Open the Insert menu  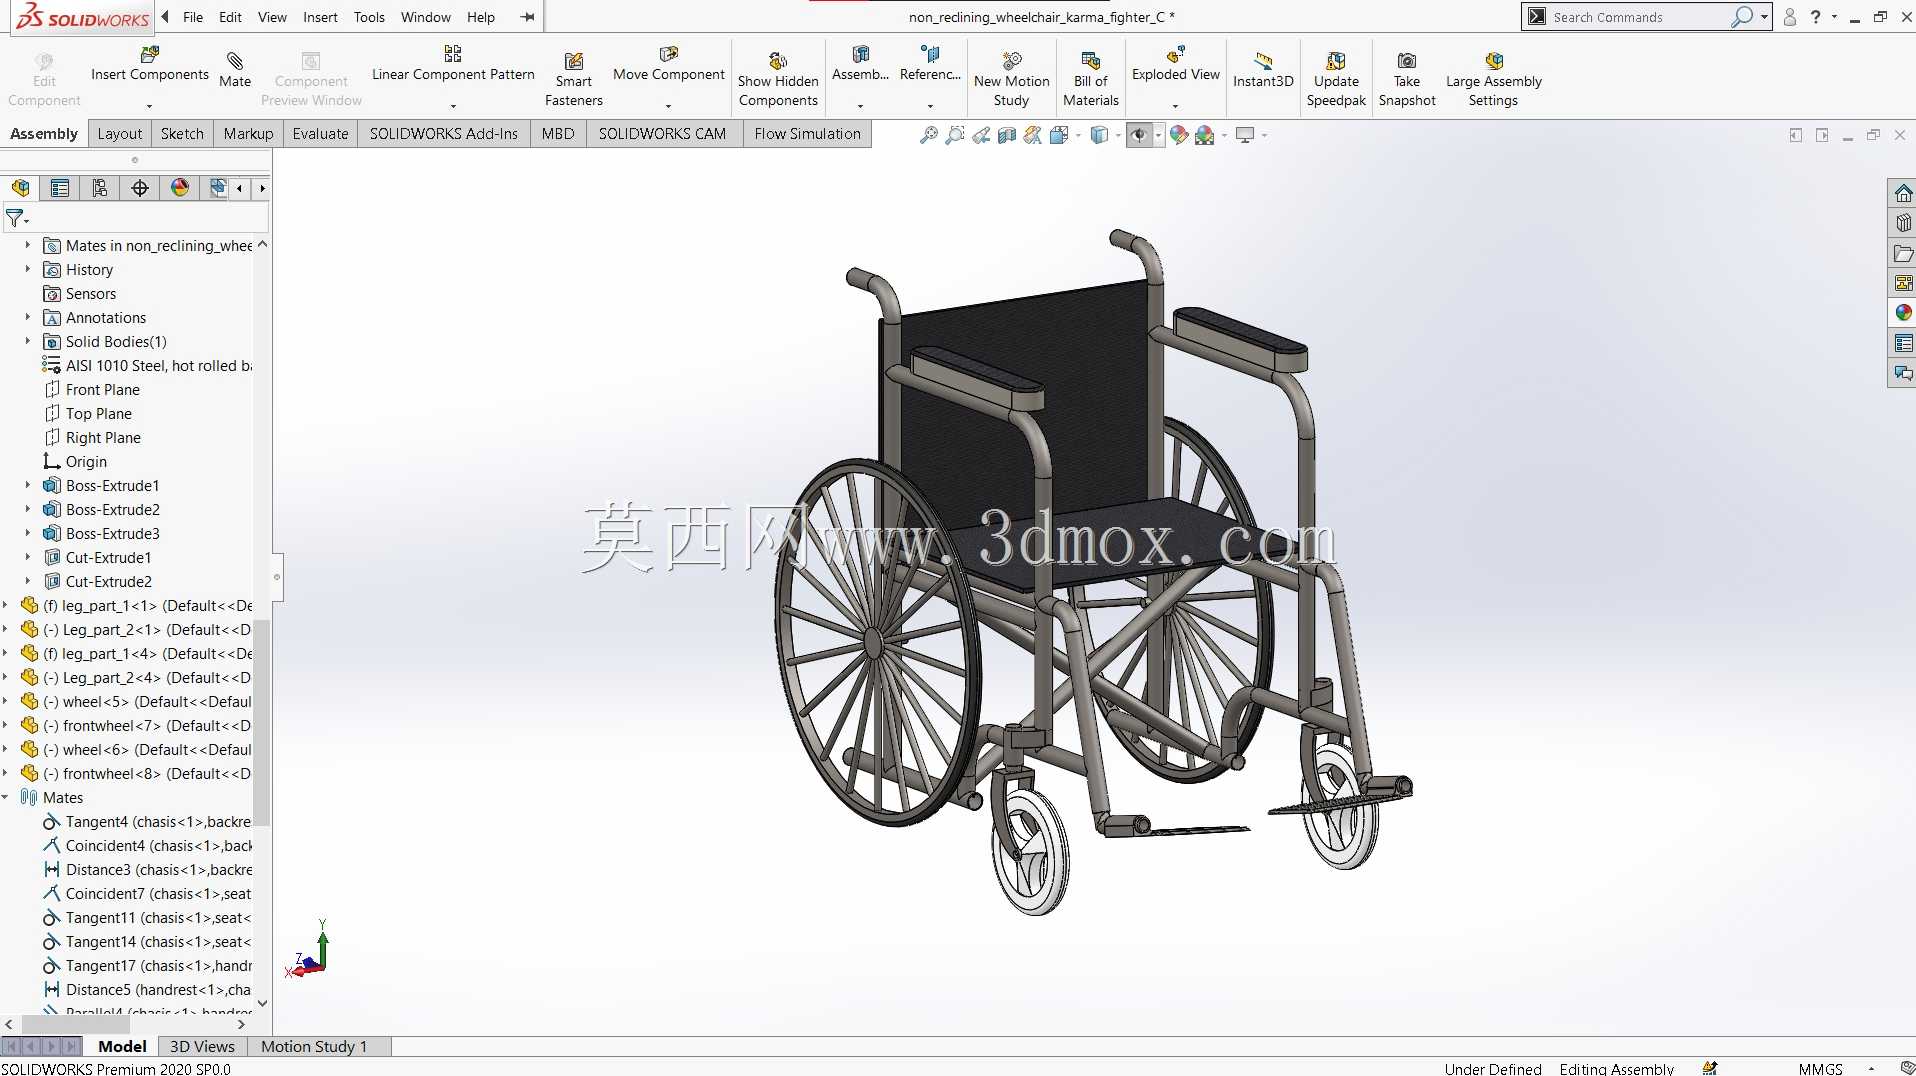(x=320, y=17)
